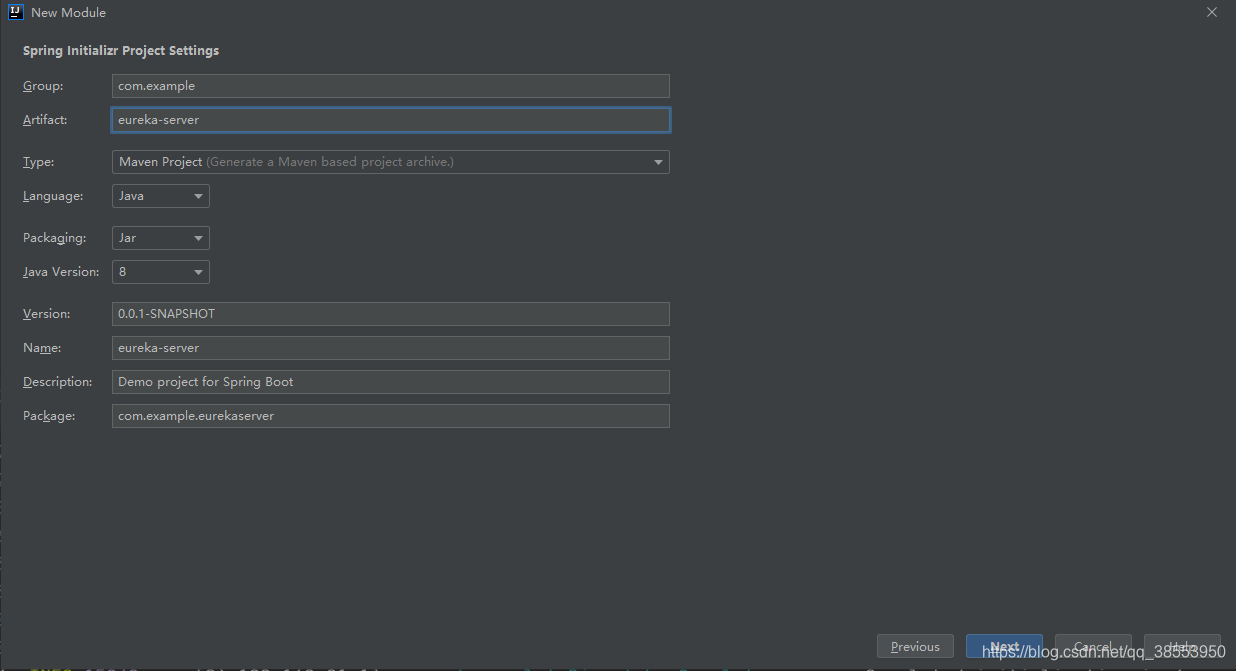Viewport: 1236px width, 671px height.
Task: Click the Type label
Action: point(39,162)
